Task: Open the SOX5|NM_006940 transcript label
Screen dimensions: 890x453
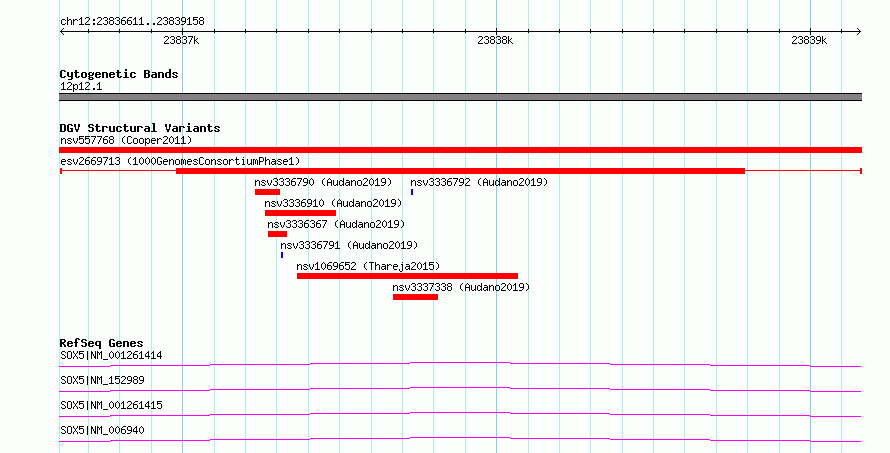Action: (102, 430)
